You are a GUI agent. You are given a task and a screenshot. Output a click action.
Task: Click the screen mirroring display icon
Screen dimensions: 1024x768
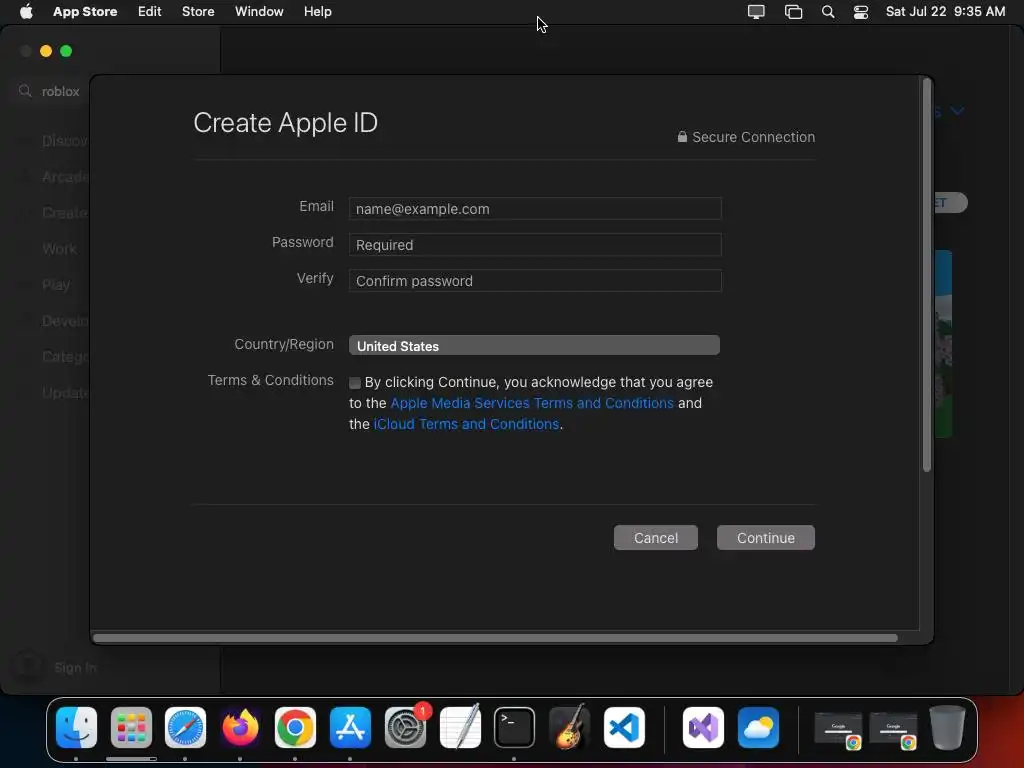pyautogui.click(x=756, y=12)
